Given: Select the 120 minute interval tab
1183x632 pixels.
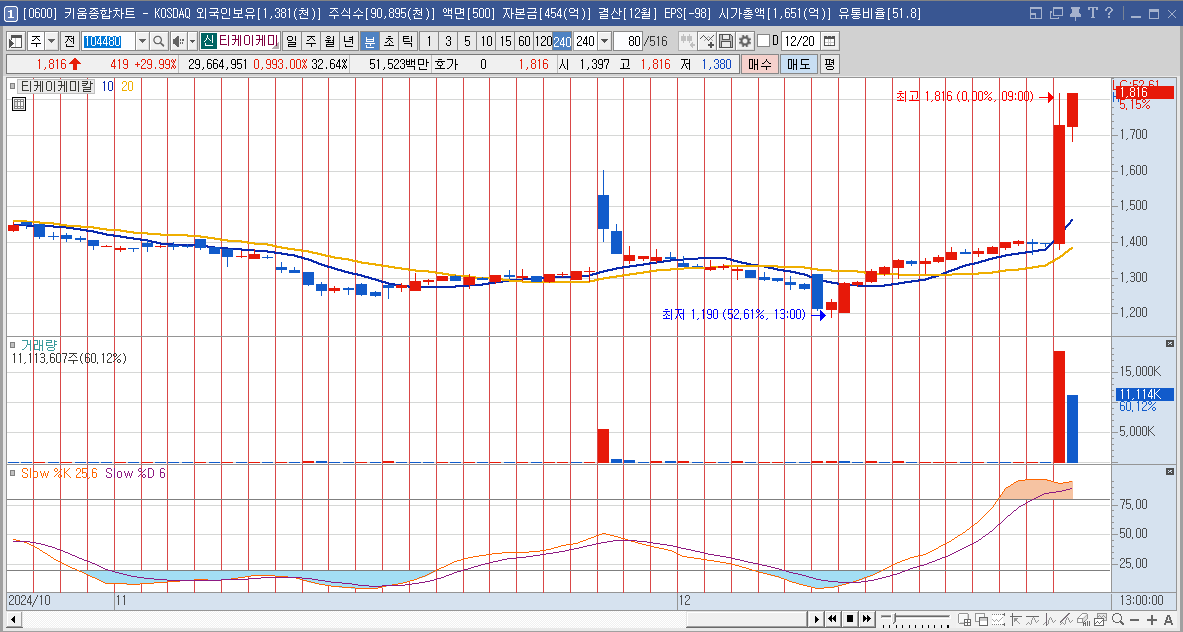Looking at the screenshot, I should click(543, 41).
